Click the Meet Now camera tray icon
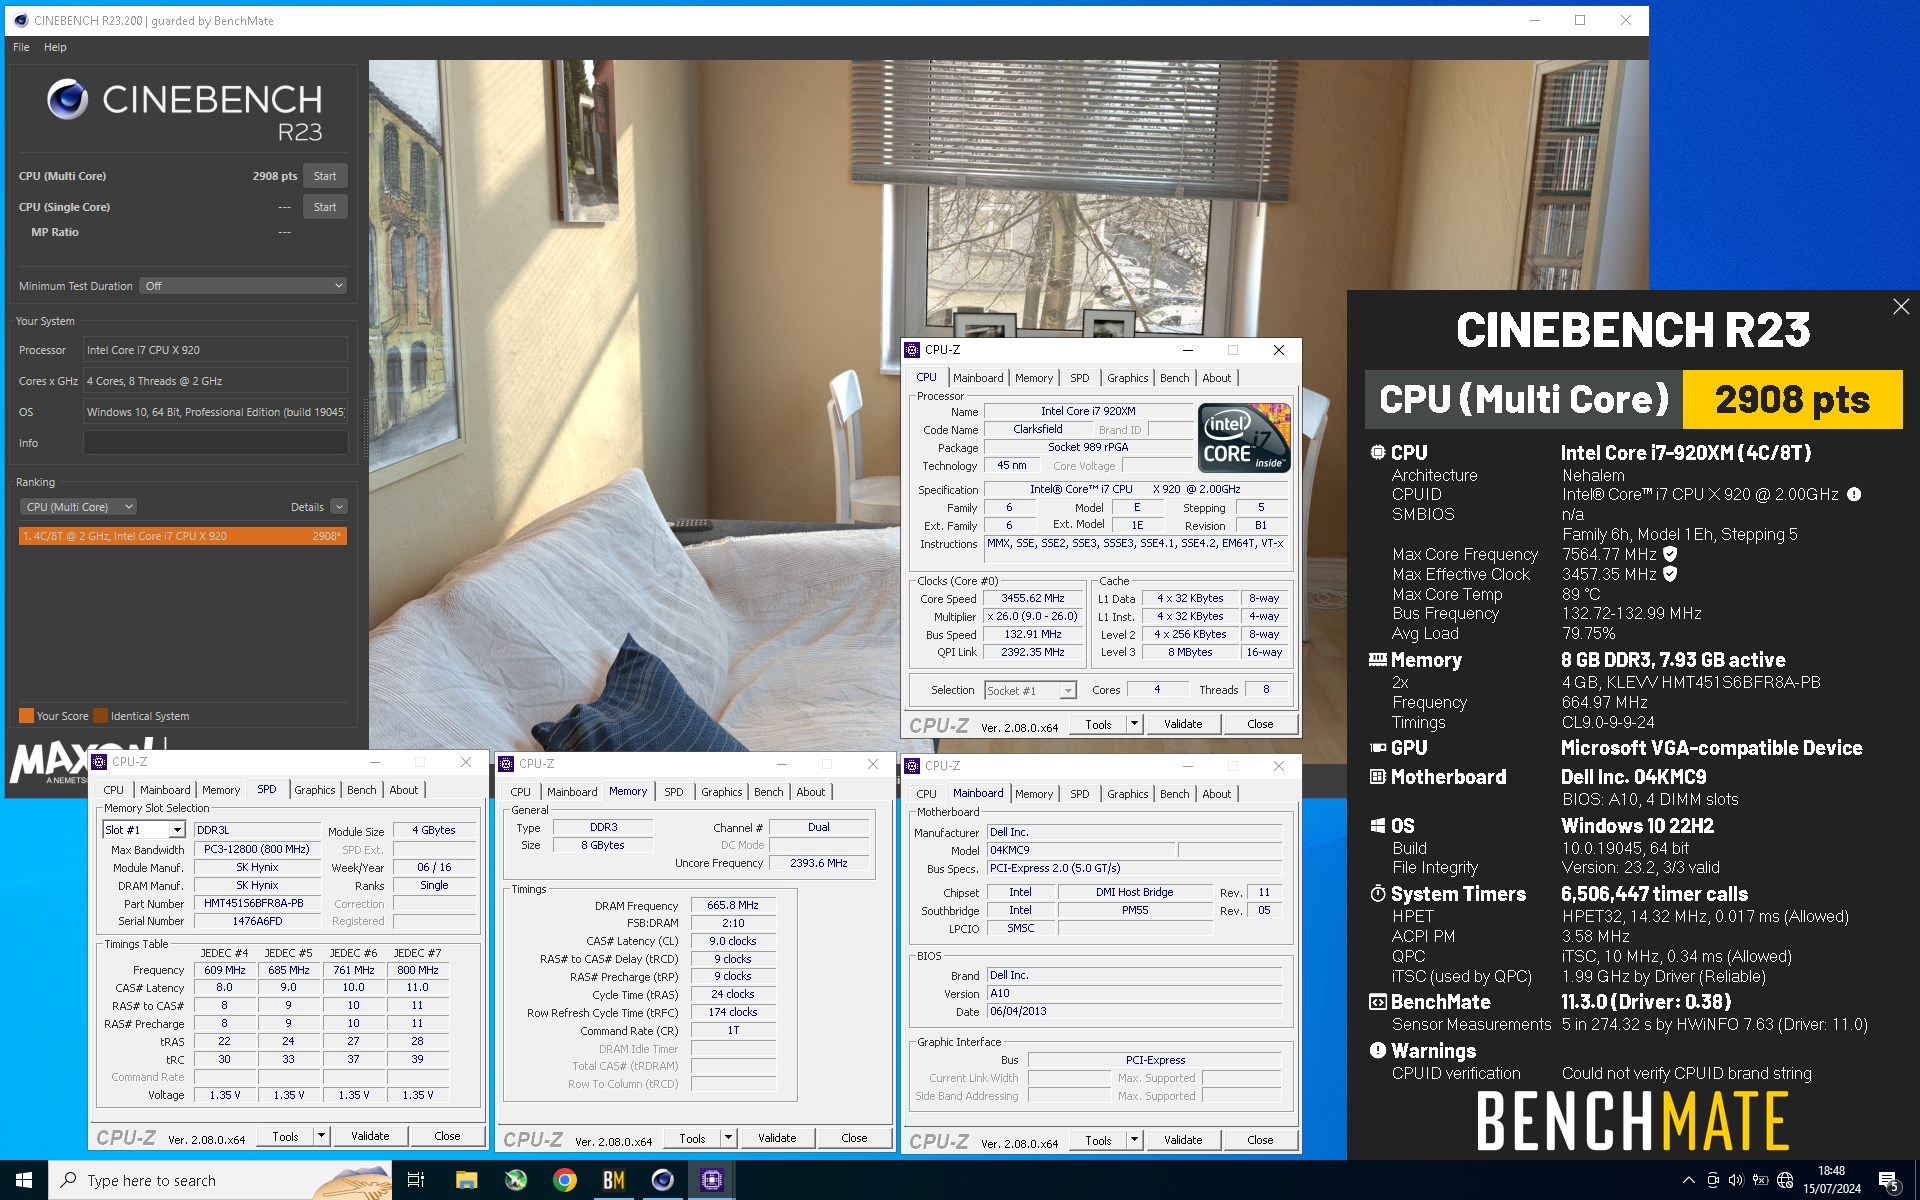 point(1713,1180)
